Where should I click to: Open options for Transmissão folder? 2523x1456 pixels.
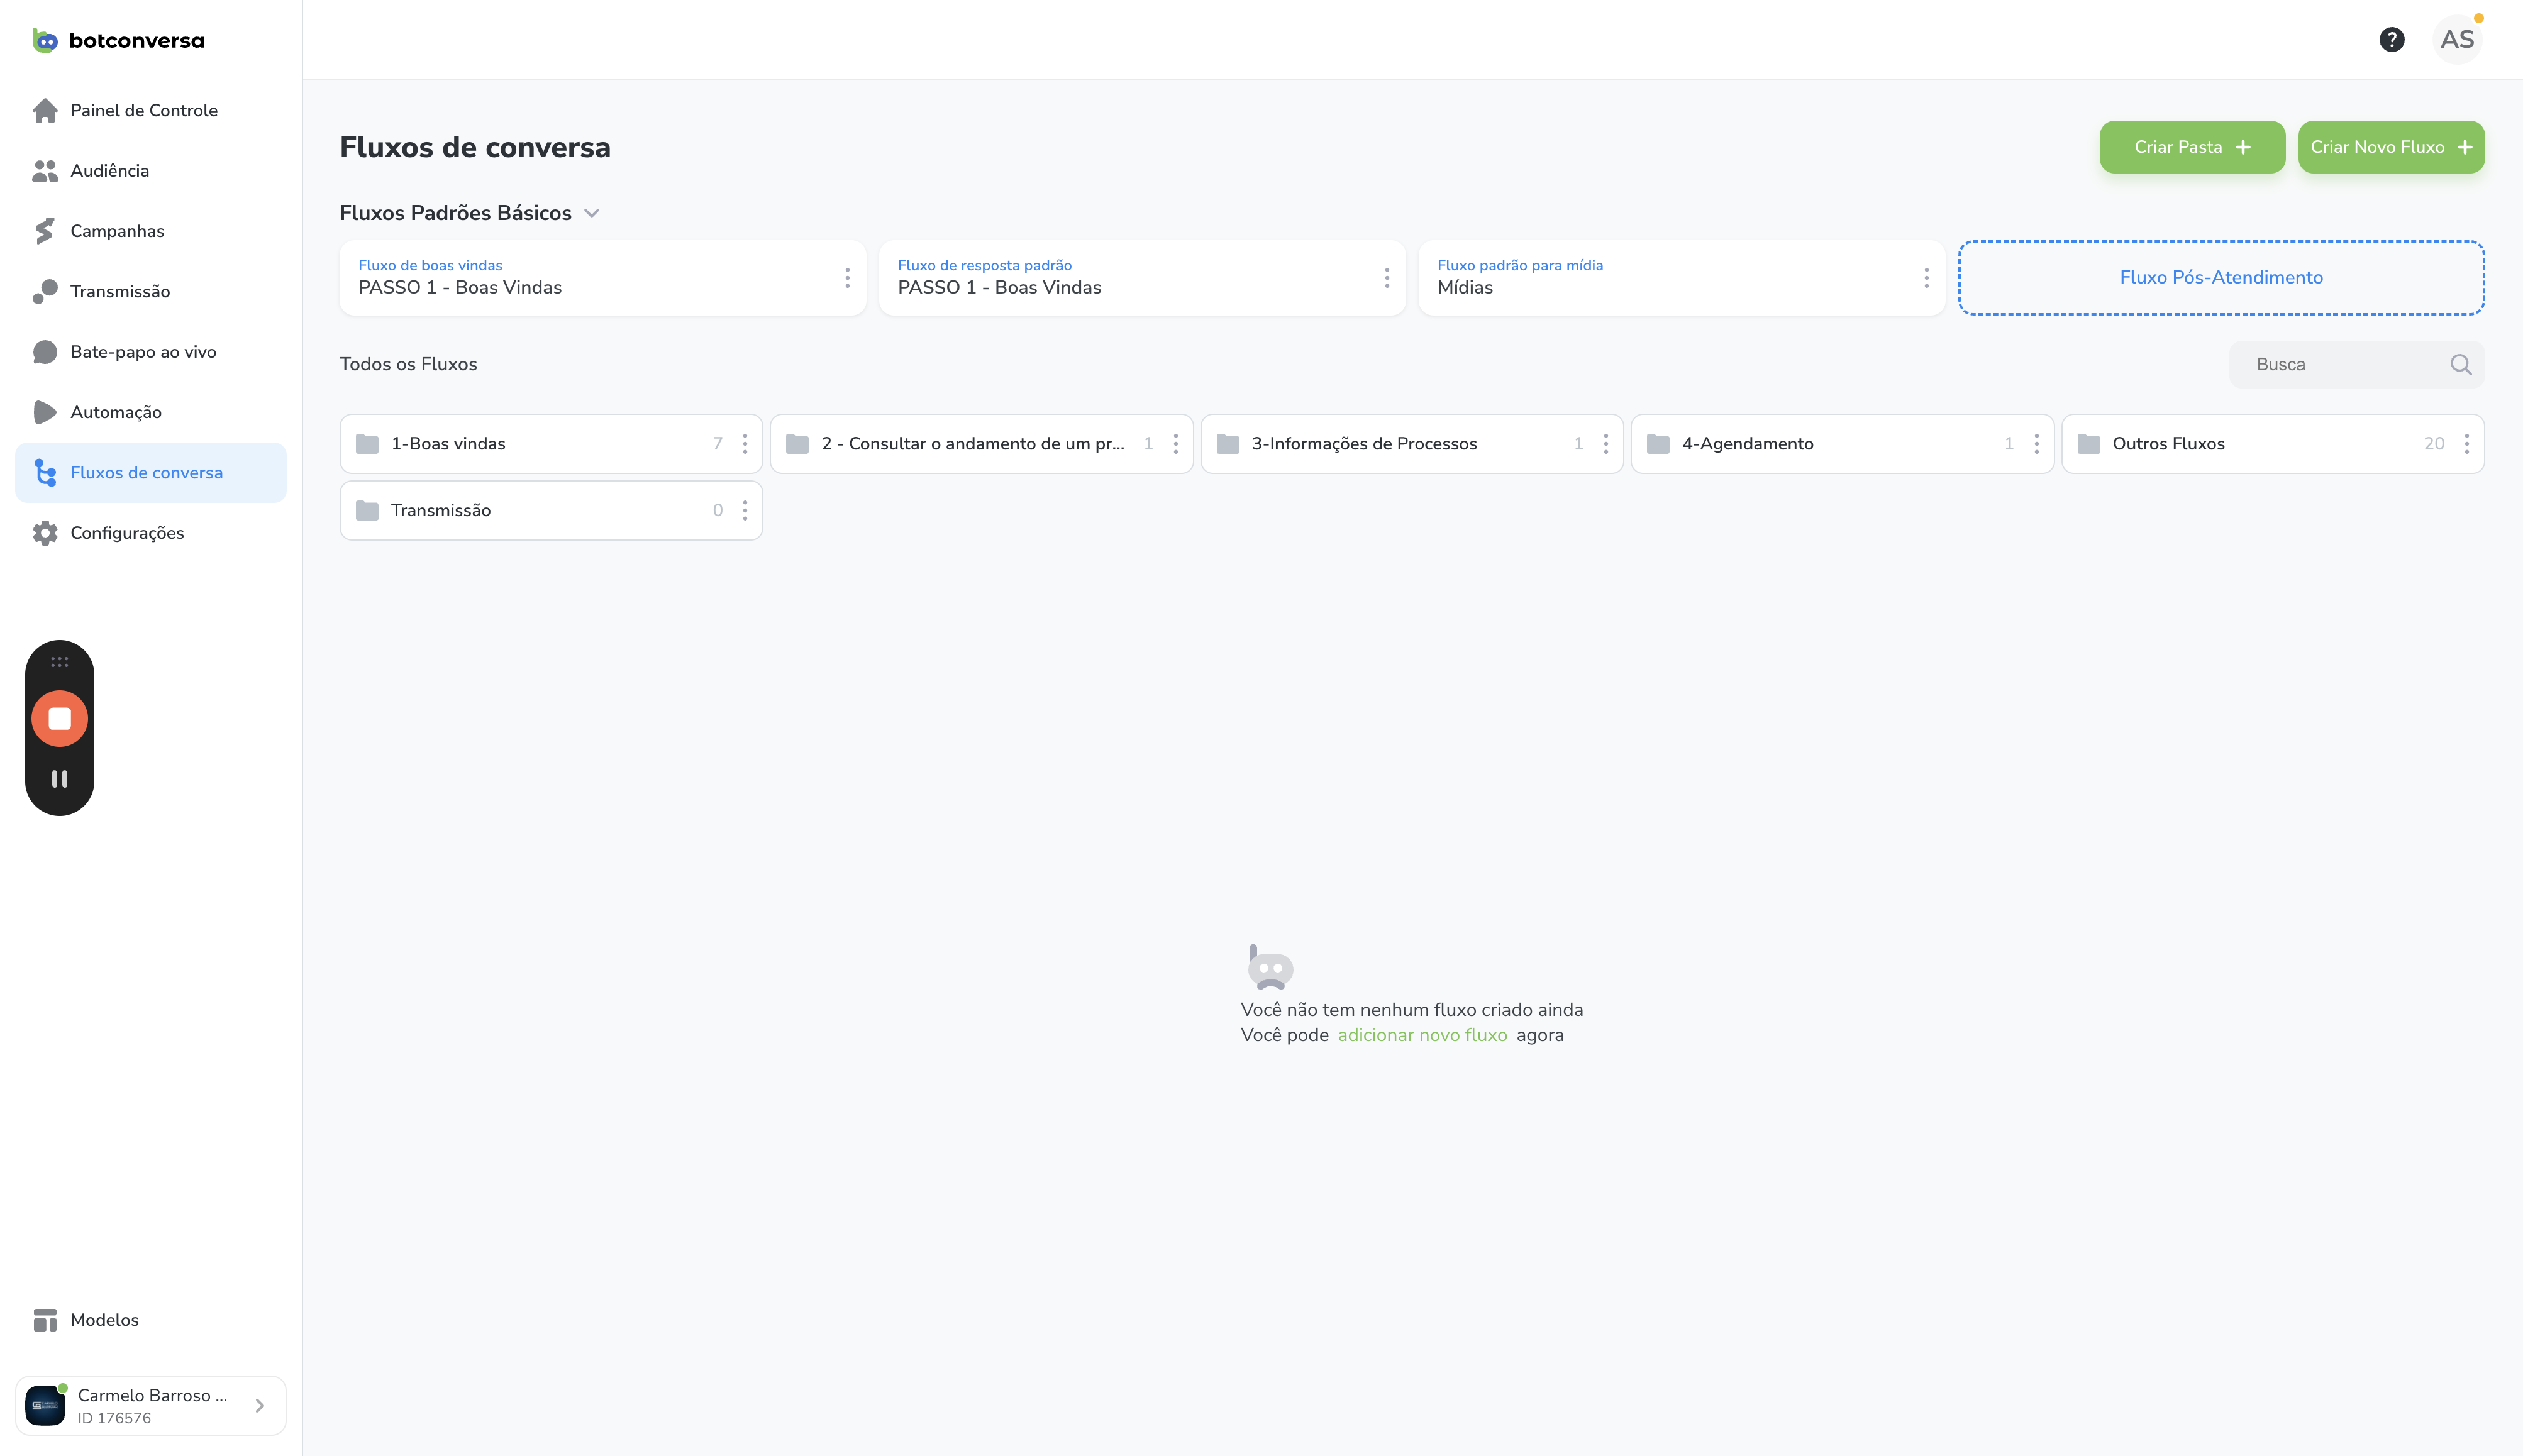coord(745,511)
